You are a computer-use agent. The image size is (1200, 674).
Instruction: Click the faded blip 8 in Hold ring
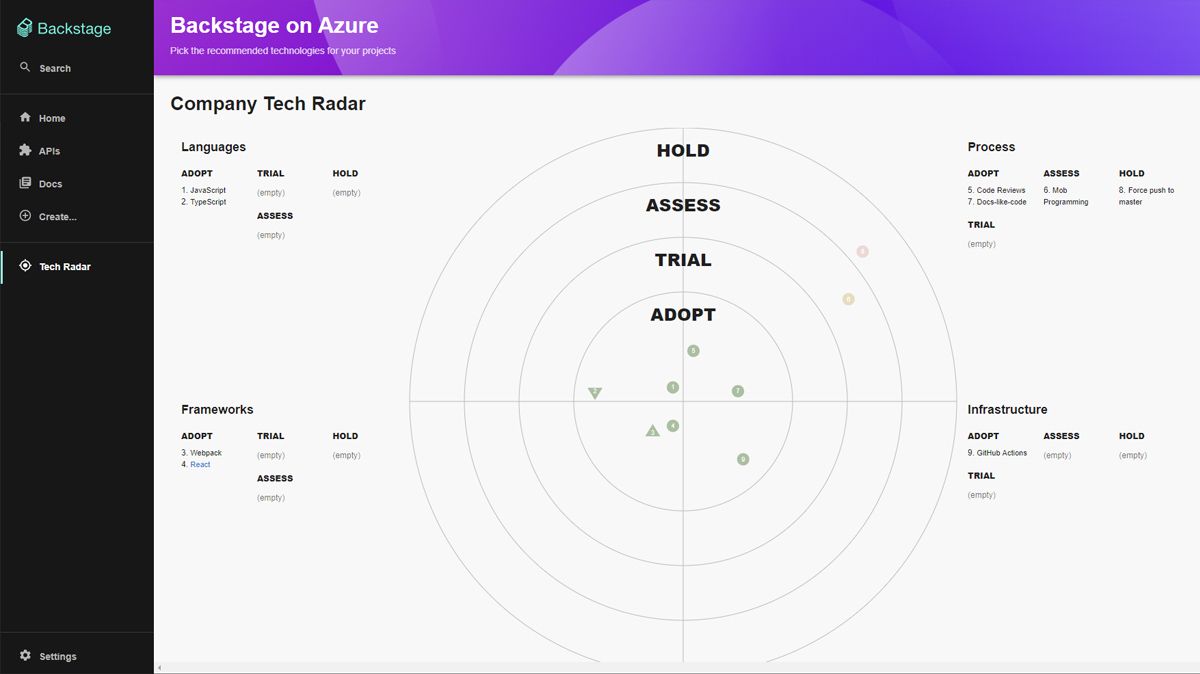[x=862, y=252]
